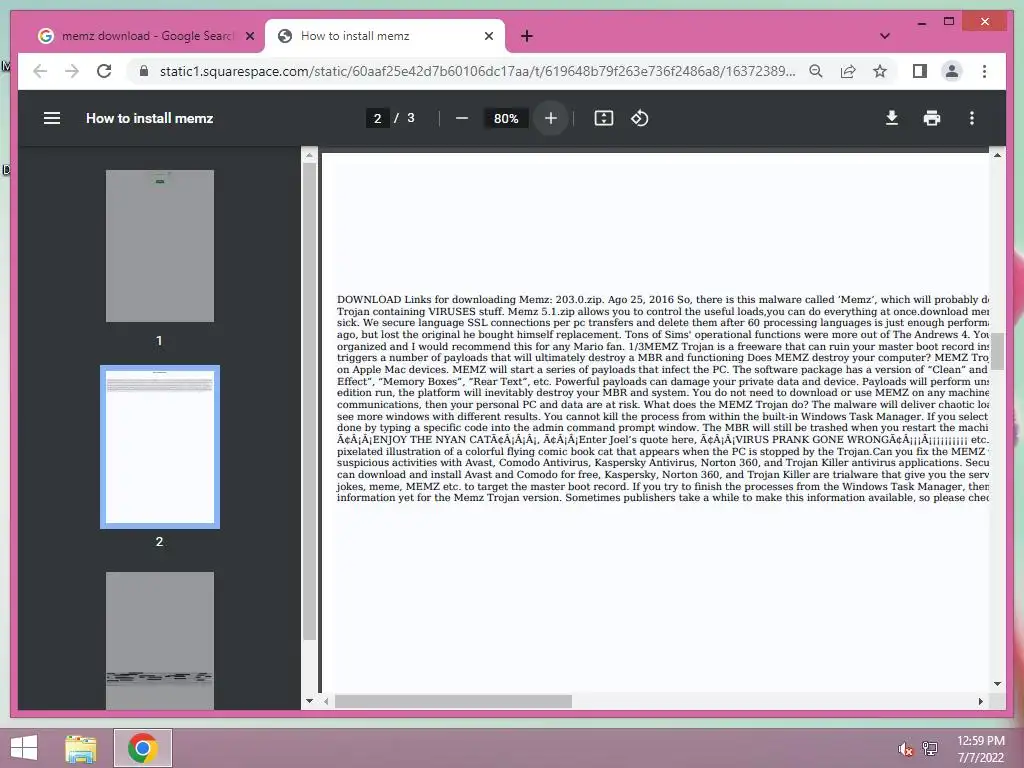Open Chrome side panel
This screenshot has width=1024, height=768.
[x=920, y=71]
